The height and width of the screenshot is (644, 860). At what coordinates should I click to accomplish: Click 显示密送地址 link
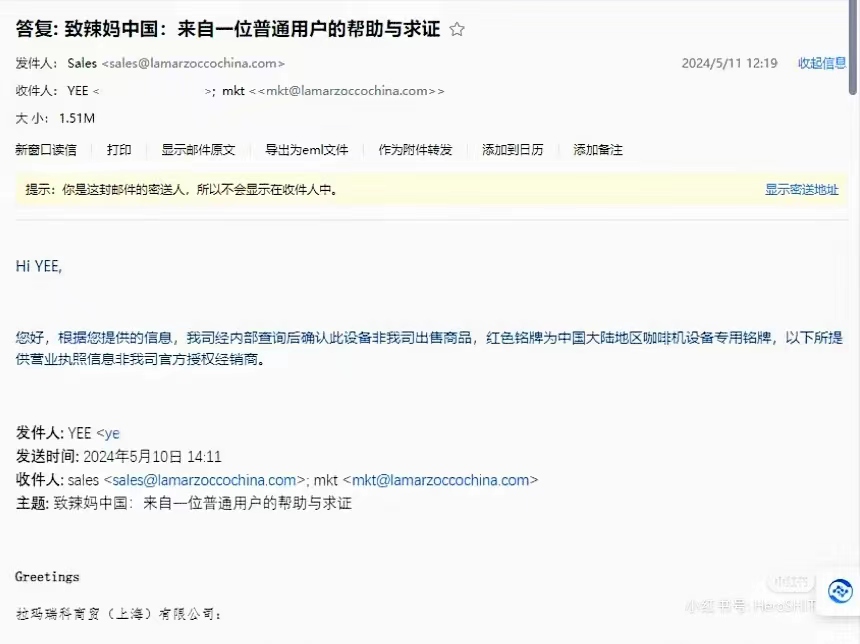(x=801, y=190)
